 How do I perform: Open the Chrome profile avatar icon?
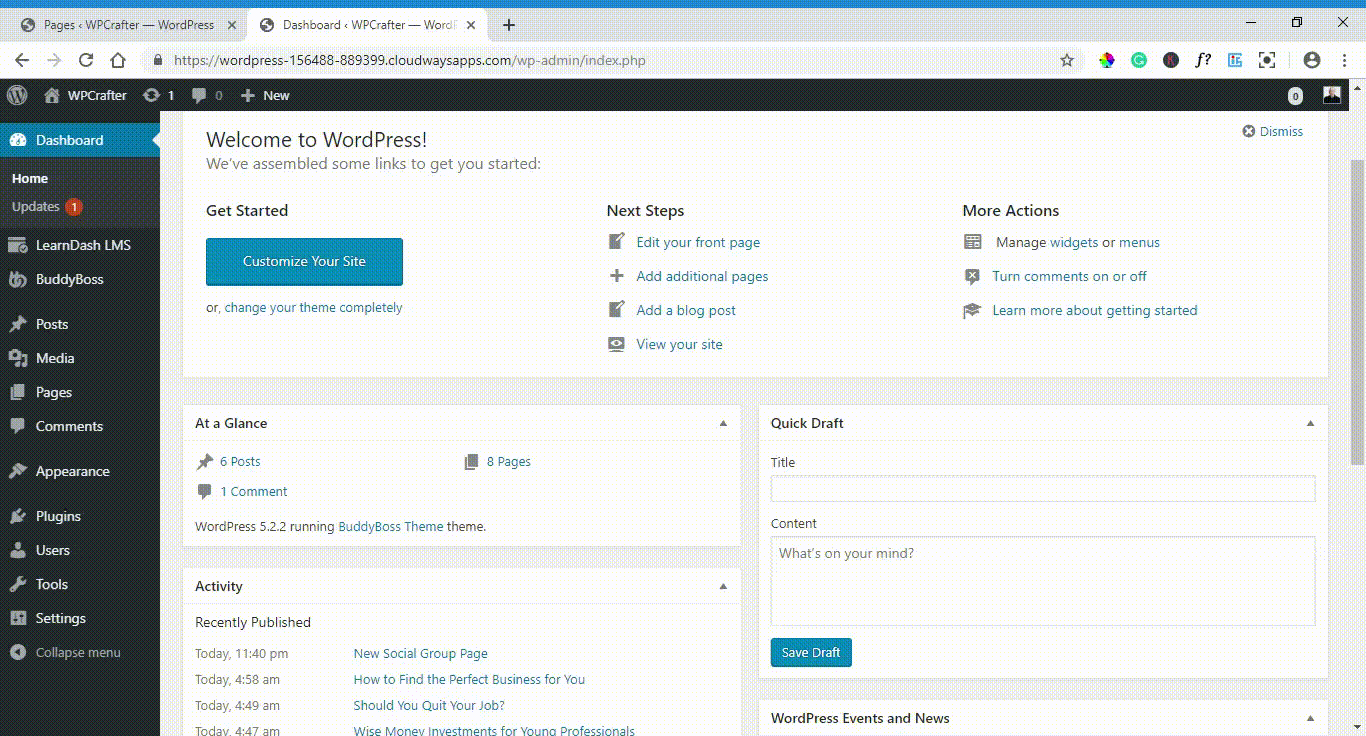coord(1312,60)
